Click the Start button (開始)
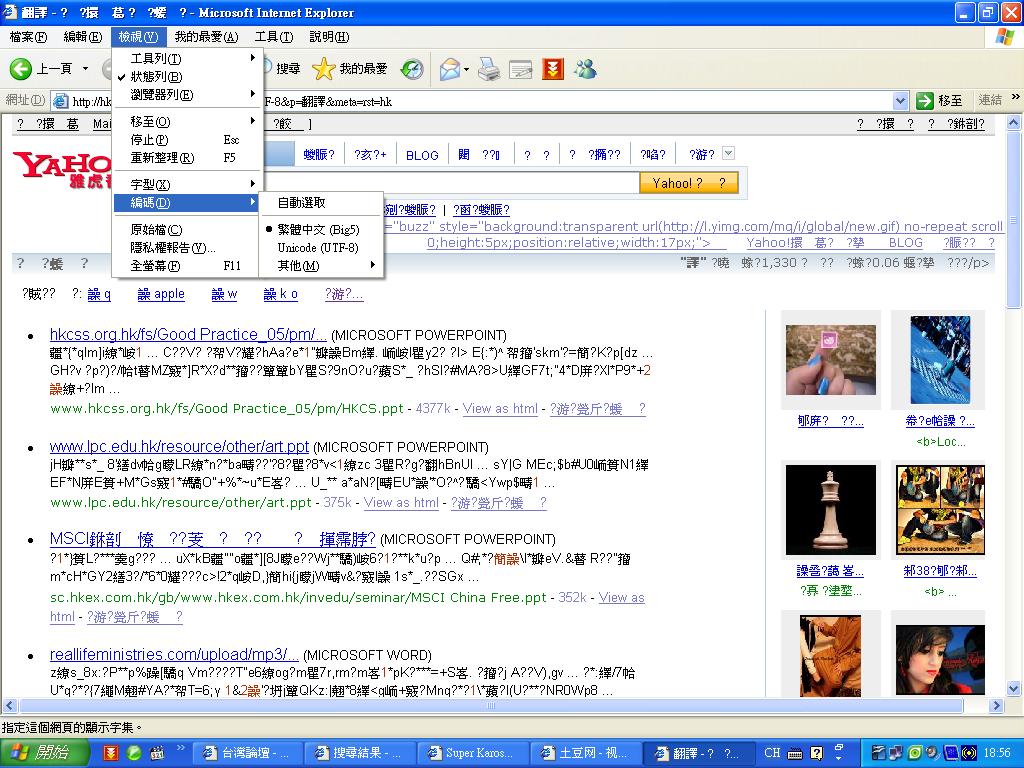 point(43,752)
